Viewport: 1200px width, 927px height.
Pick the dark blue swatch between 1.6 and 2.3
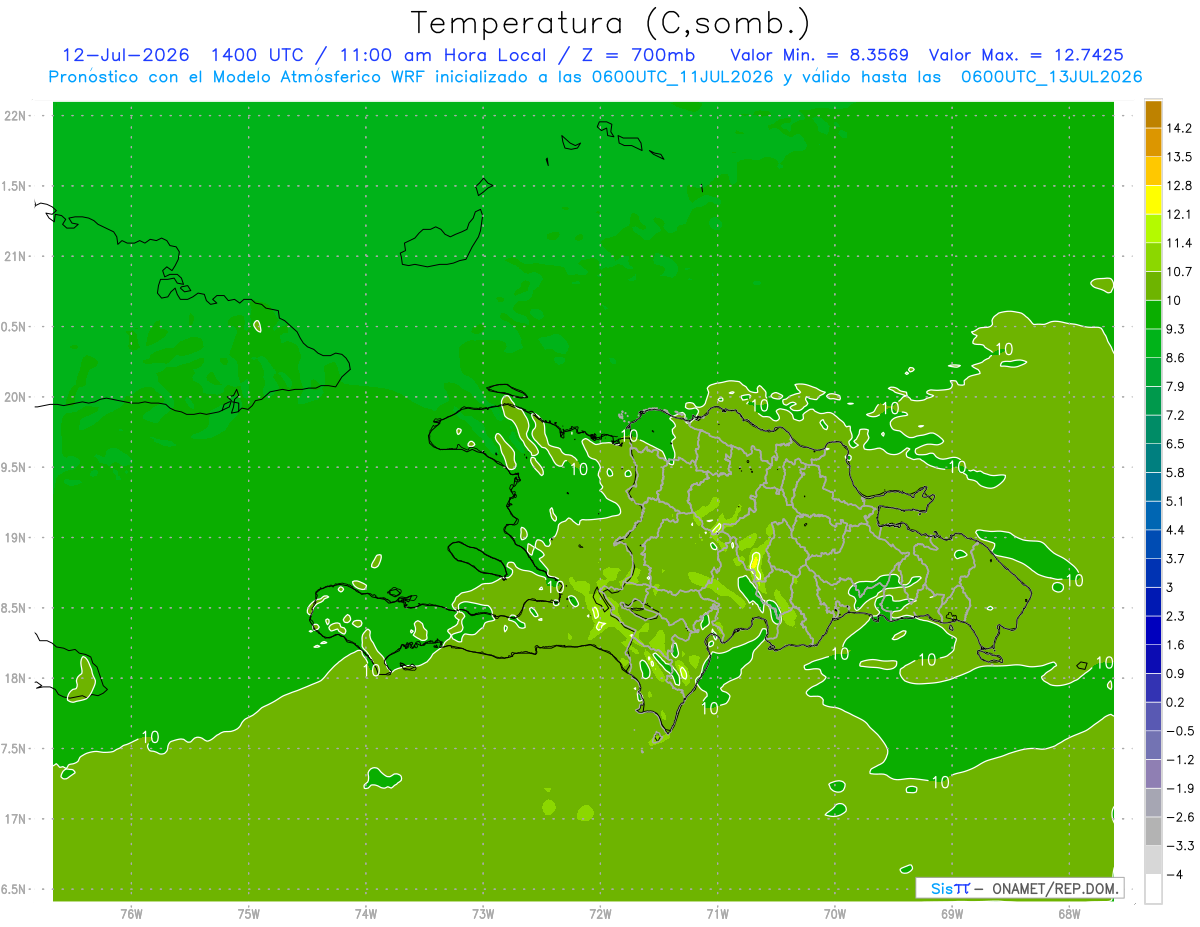coord(1153,630)
